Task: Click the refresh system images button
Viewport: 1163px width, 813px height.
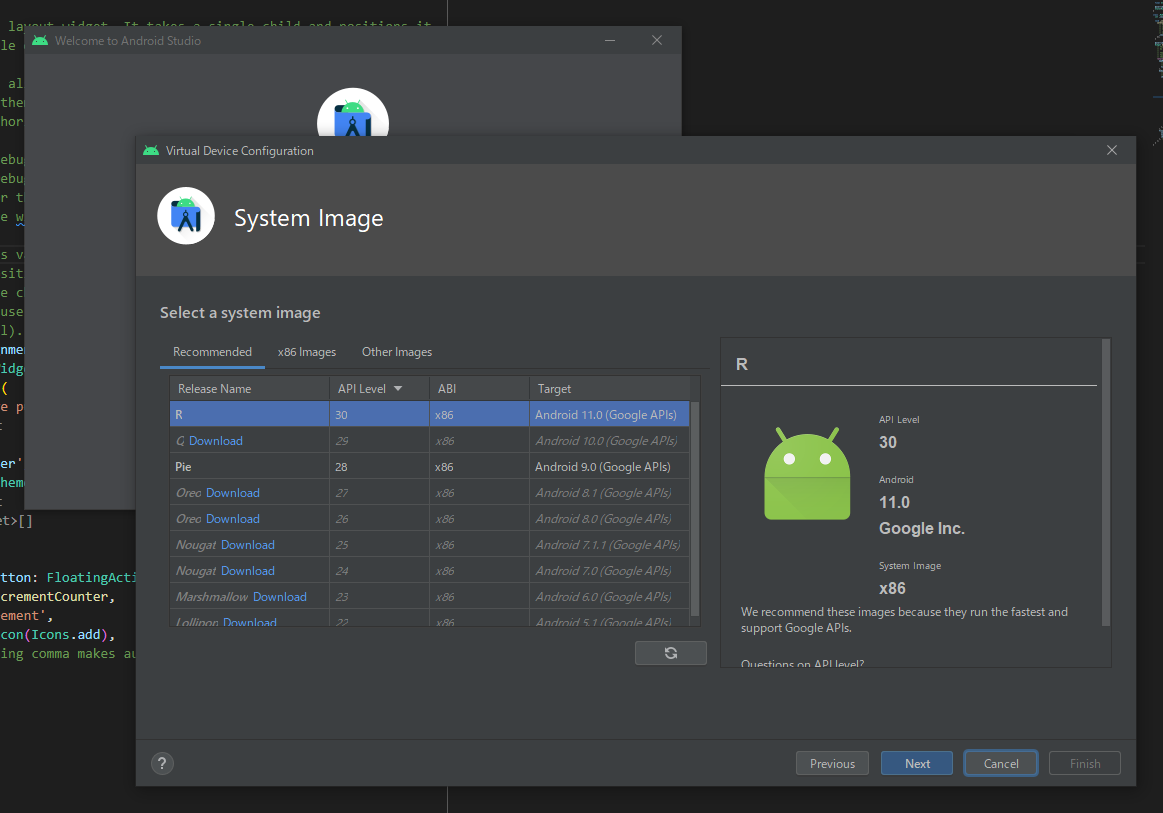Action: point(671,653)
